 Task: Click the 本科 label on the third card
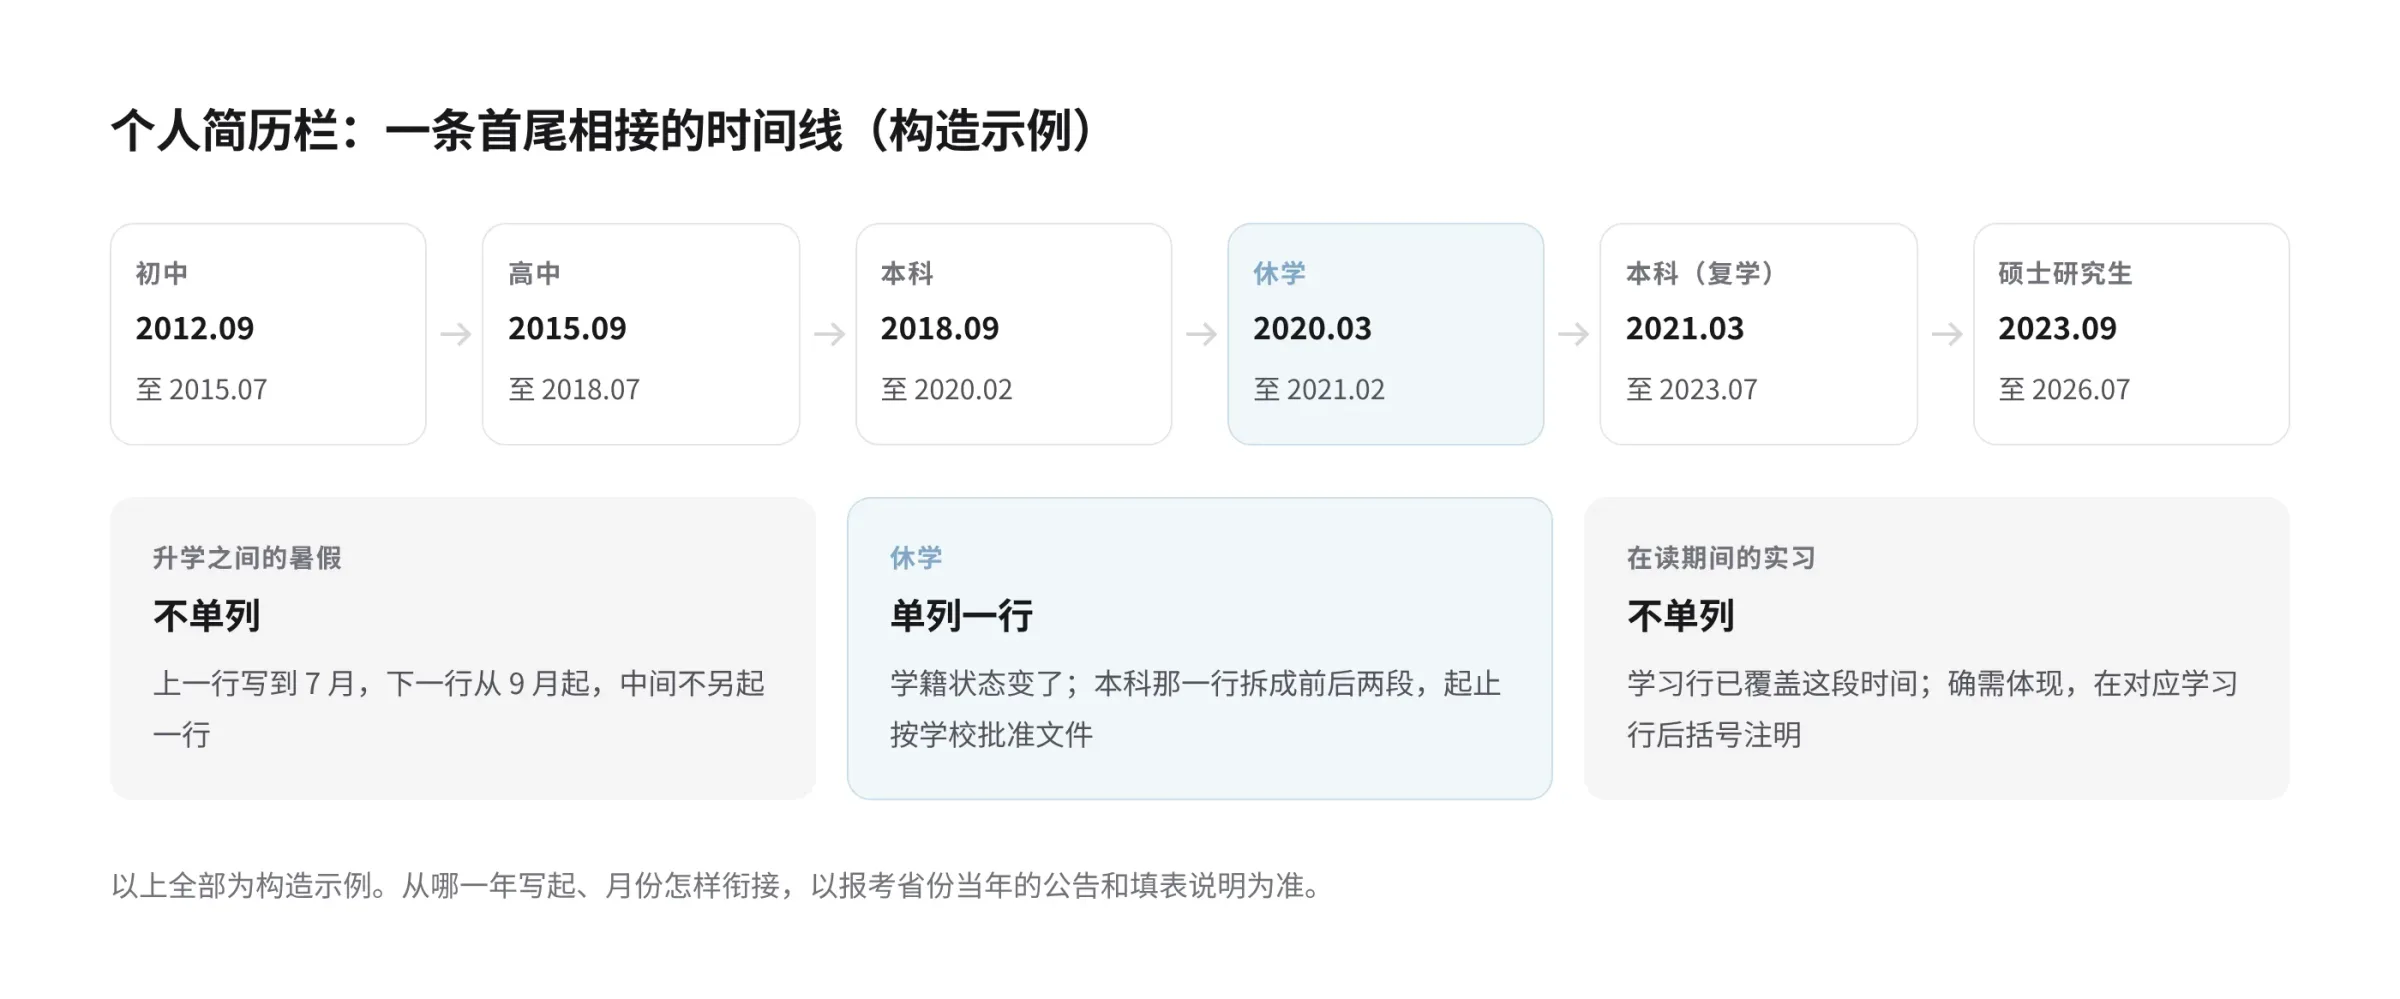point(907,273)
